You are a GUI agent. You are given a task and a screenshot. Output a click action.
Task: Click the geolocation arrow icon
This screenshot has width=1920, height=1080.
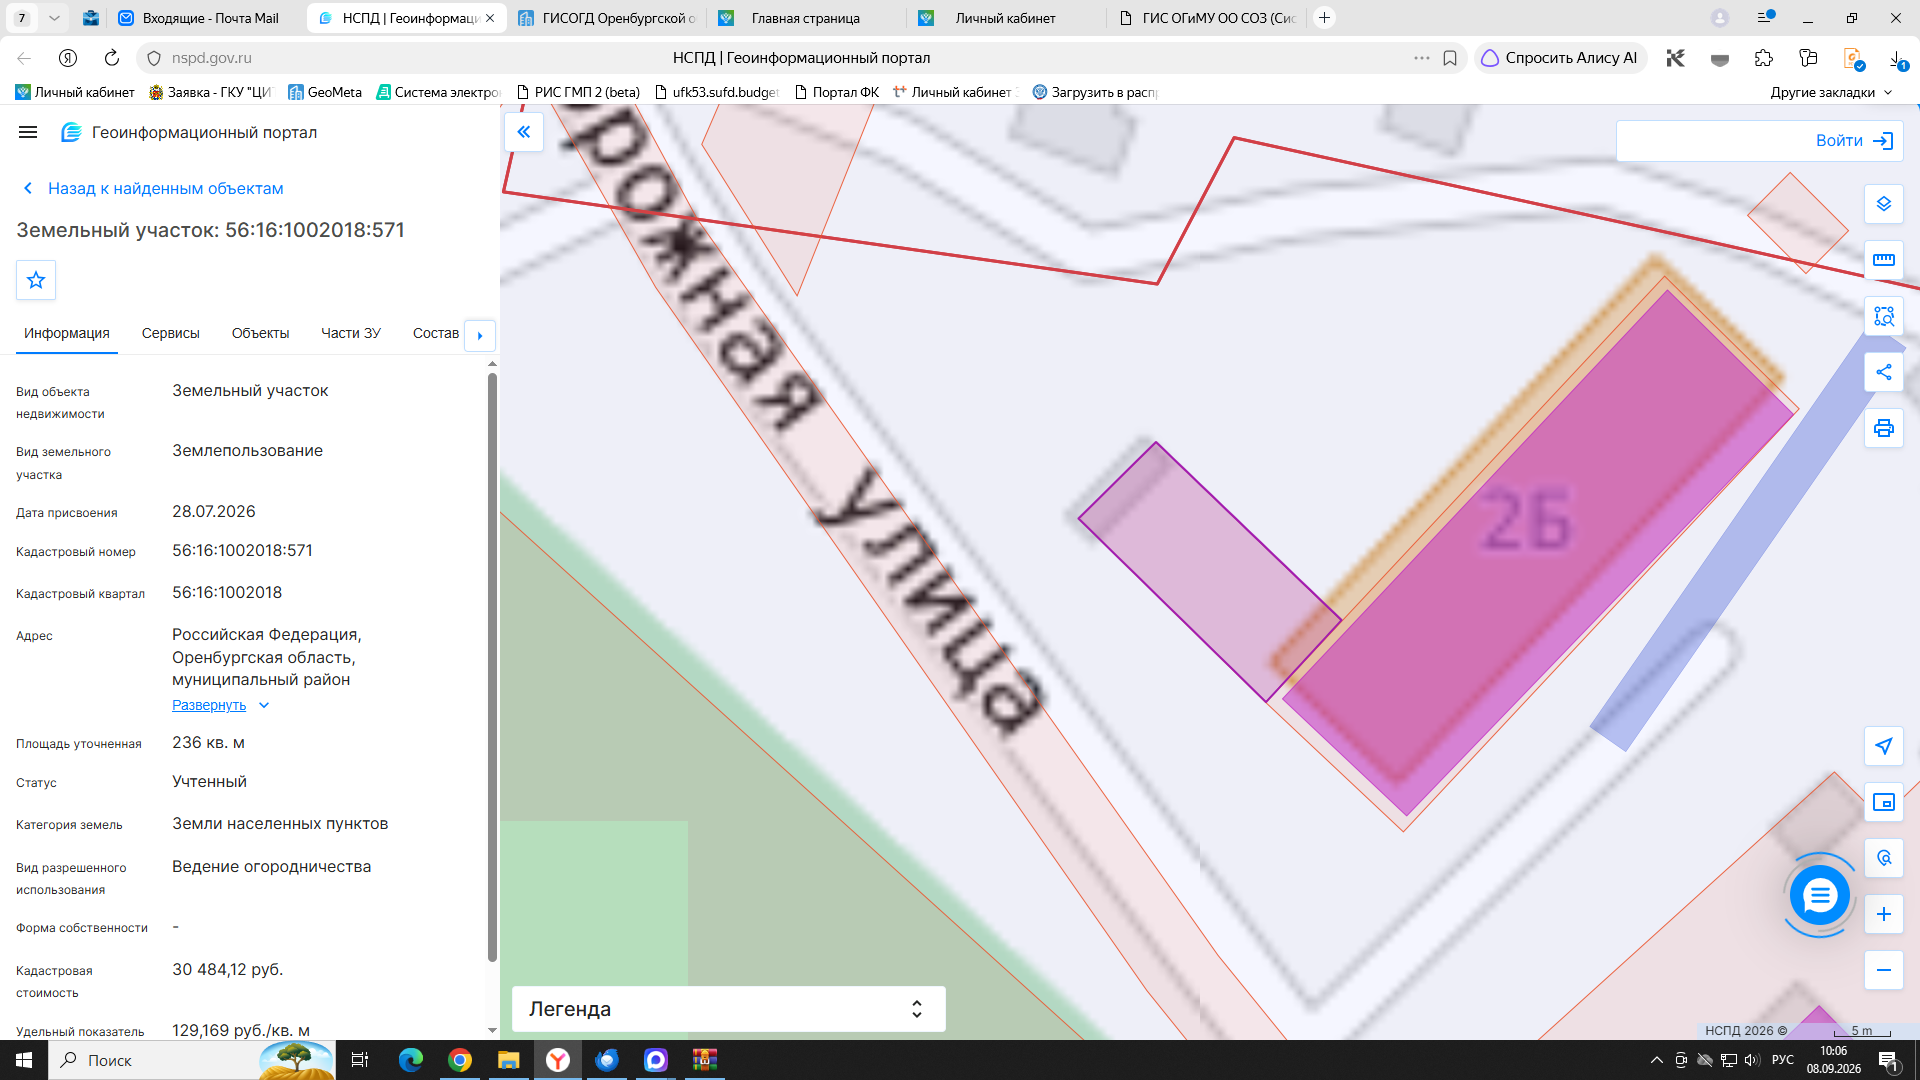point(1883,746)
